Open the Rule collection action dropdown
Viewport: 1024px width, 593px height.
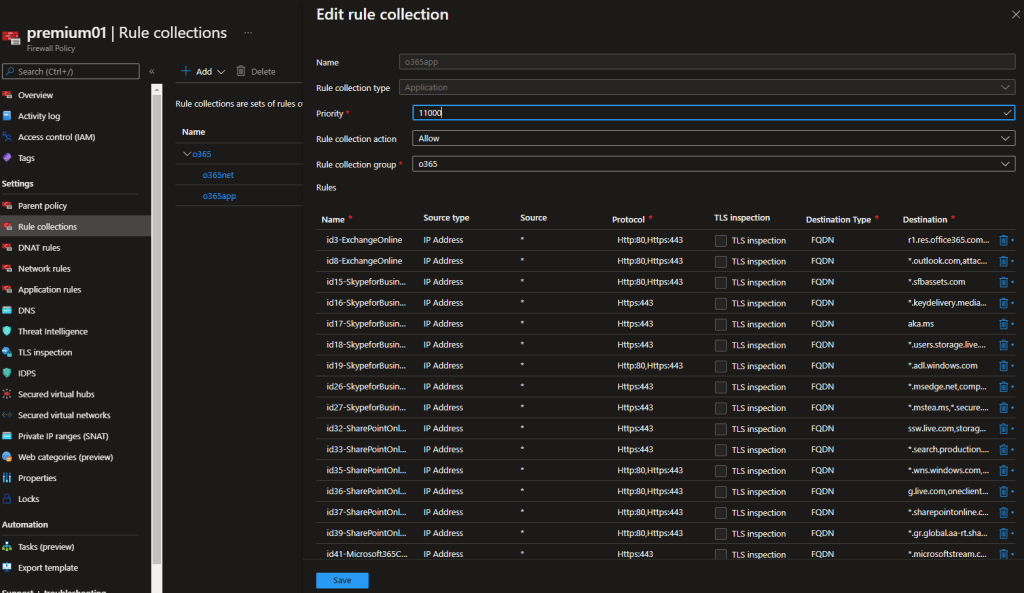coord(713,139)
